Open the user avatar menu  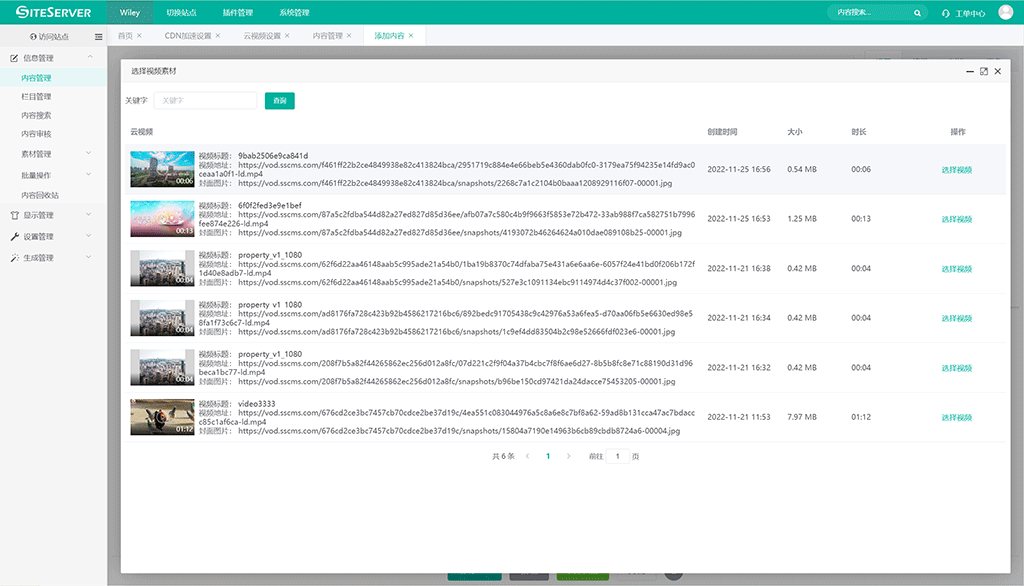1006,12
